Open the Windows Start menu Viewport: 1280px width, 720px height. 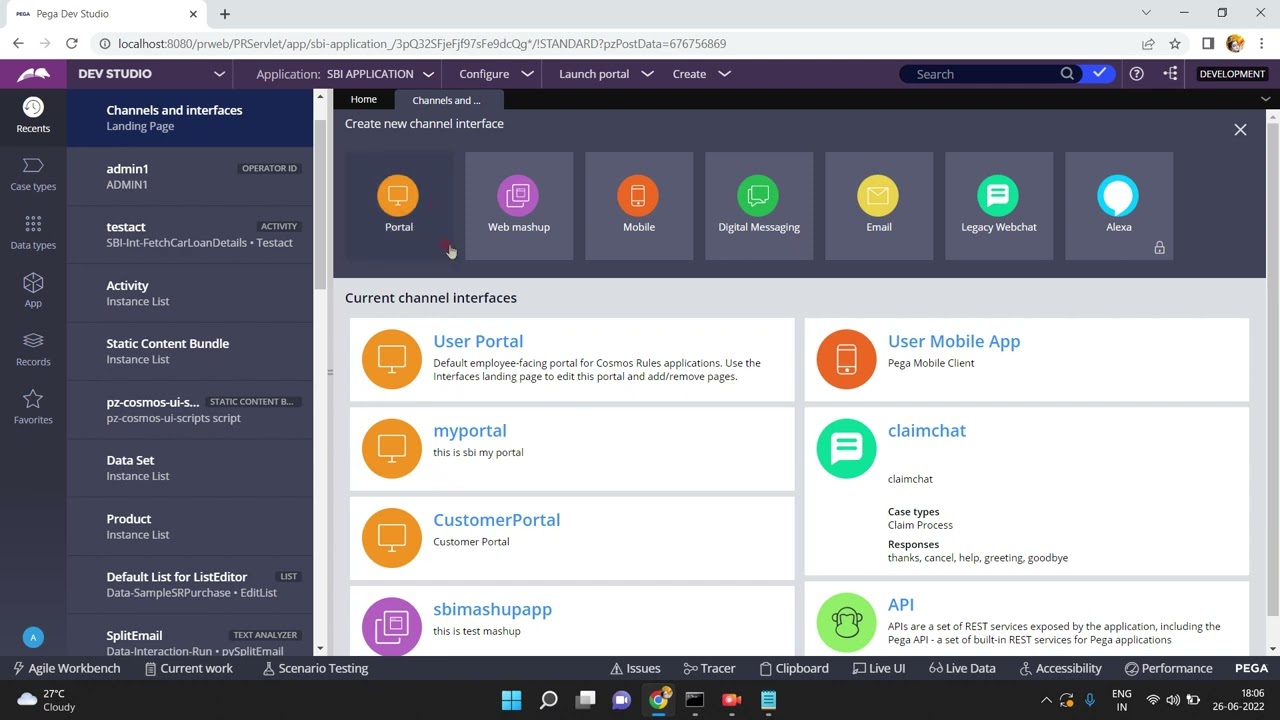(x=511, y=700)
